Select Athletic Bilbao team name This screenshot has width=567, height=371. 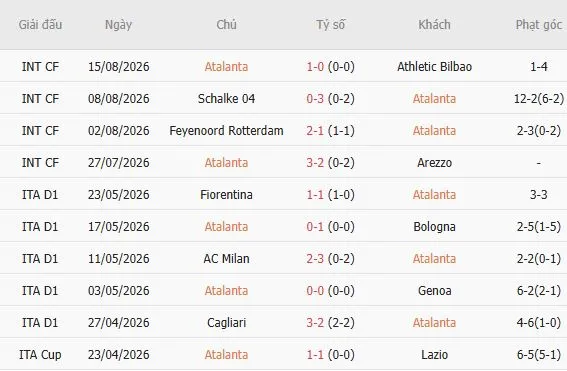point(434,67)
